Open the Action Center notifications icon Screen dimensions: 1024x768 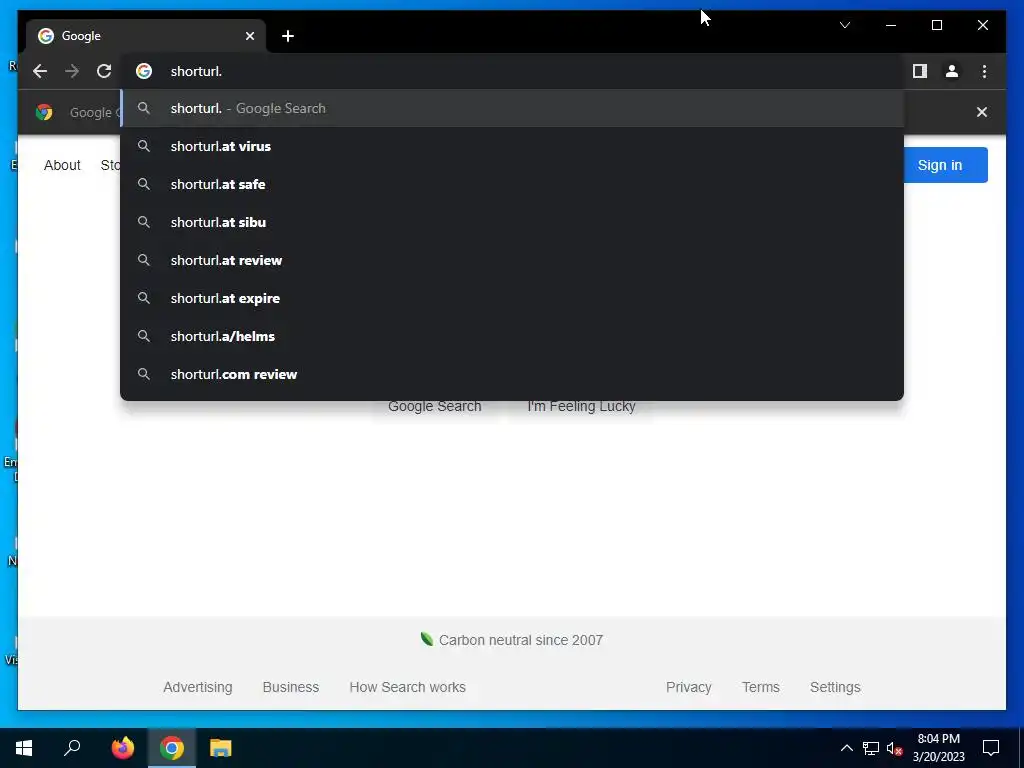pyautogui.click(x=991, y=748)
